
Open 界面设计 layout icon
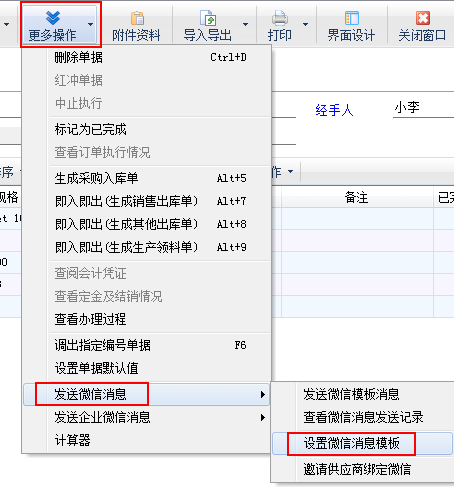352,18
